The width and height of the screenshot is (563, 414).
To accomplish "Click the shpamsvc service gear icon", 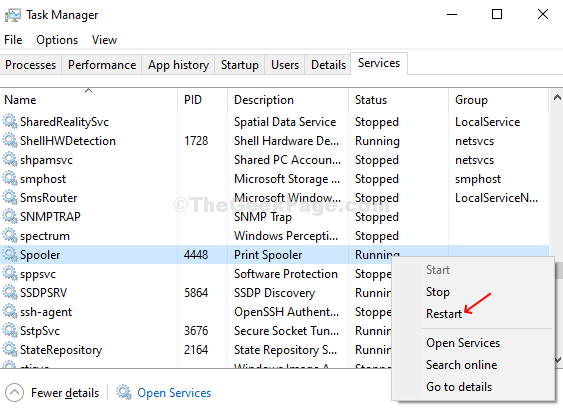I will pyautogui.click(x=10, y=159).
